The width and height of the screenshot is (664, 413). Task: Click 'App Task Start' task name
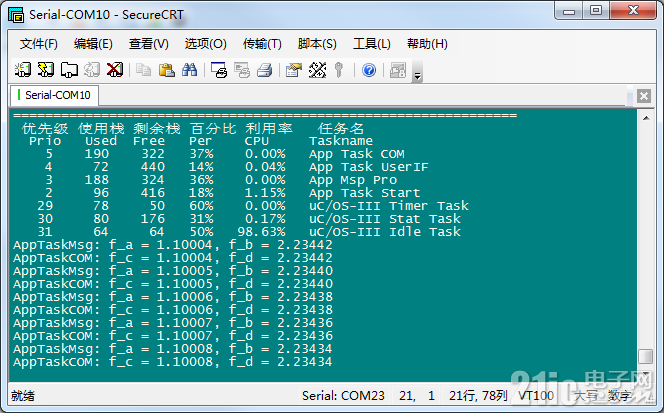pos(364,193)
